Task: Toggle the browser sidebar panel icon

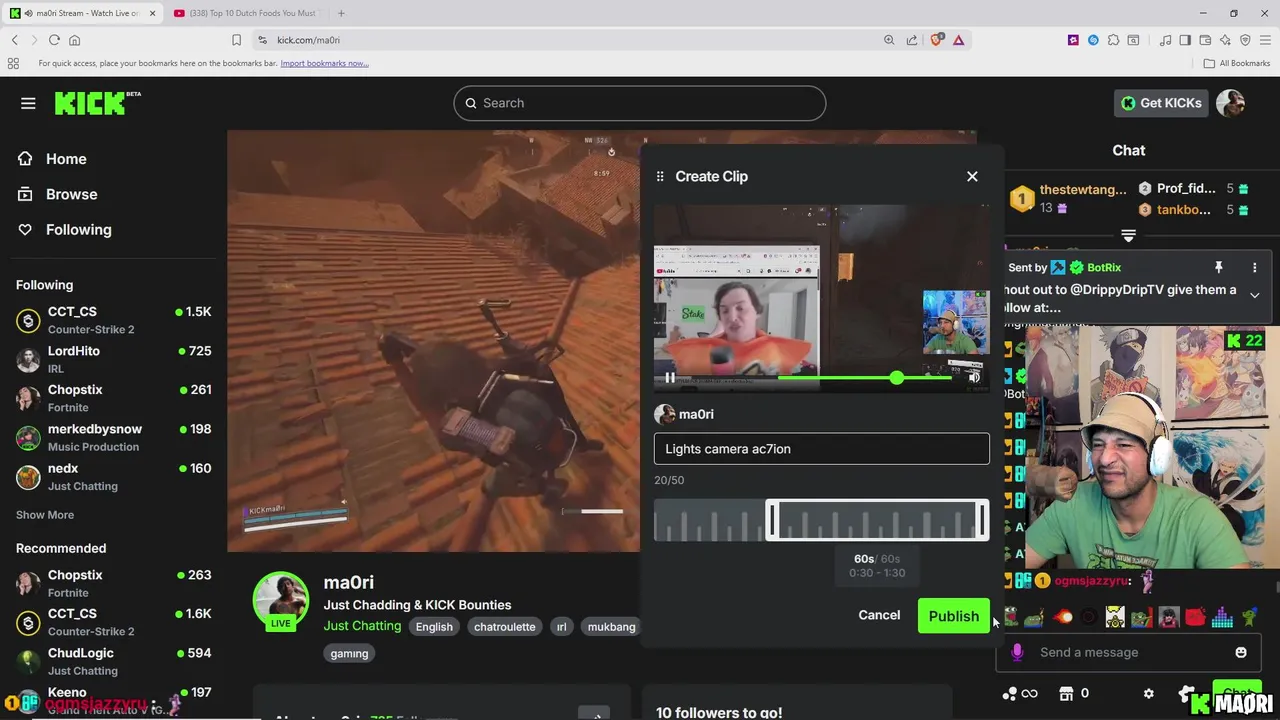Action: click(x=1185, y=40)
